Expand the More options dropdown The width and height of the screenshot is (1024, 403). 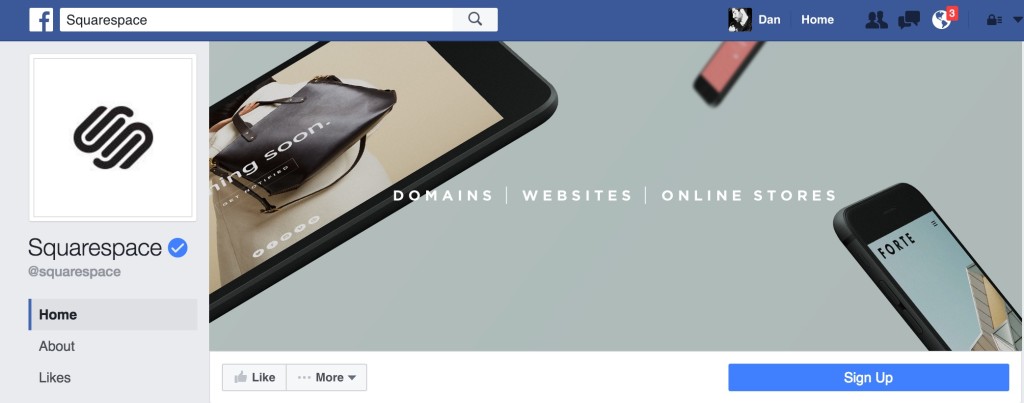327,378
